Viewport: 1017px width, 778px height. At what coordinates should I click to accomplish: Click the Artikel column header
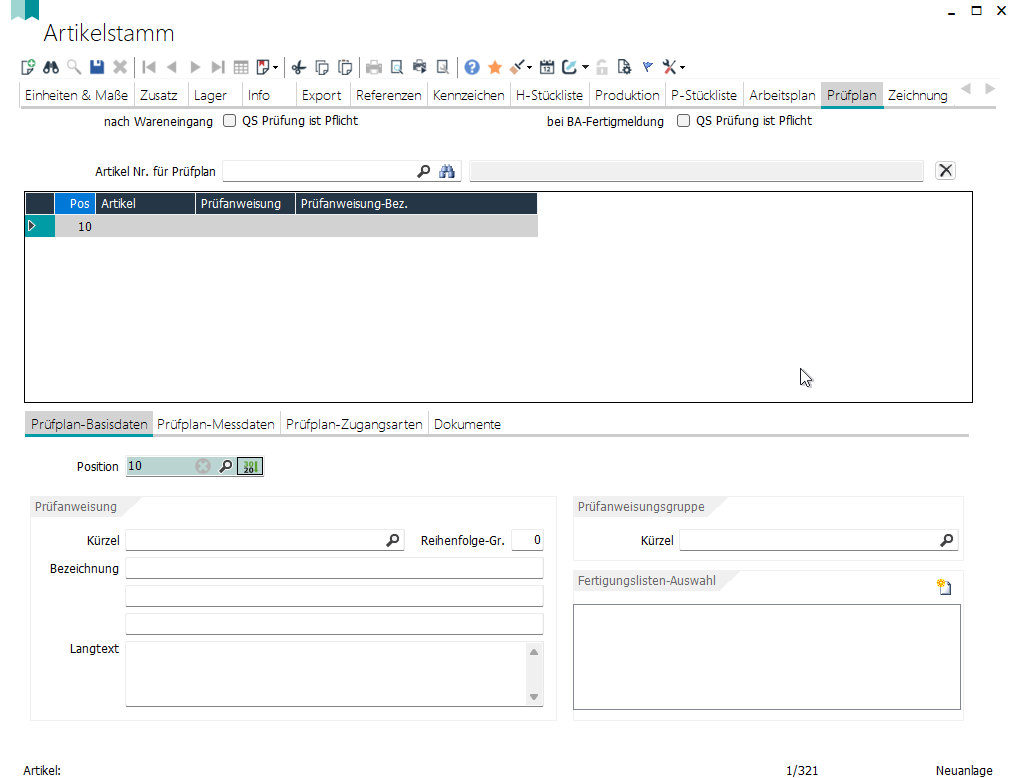coord(146,204)
